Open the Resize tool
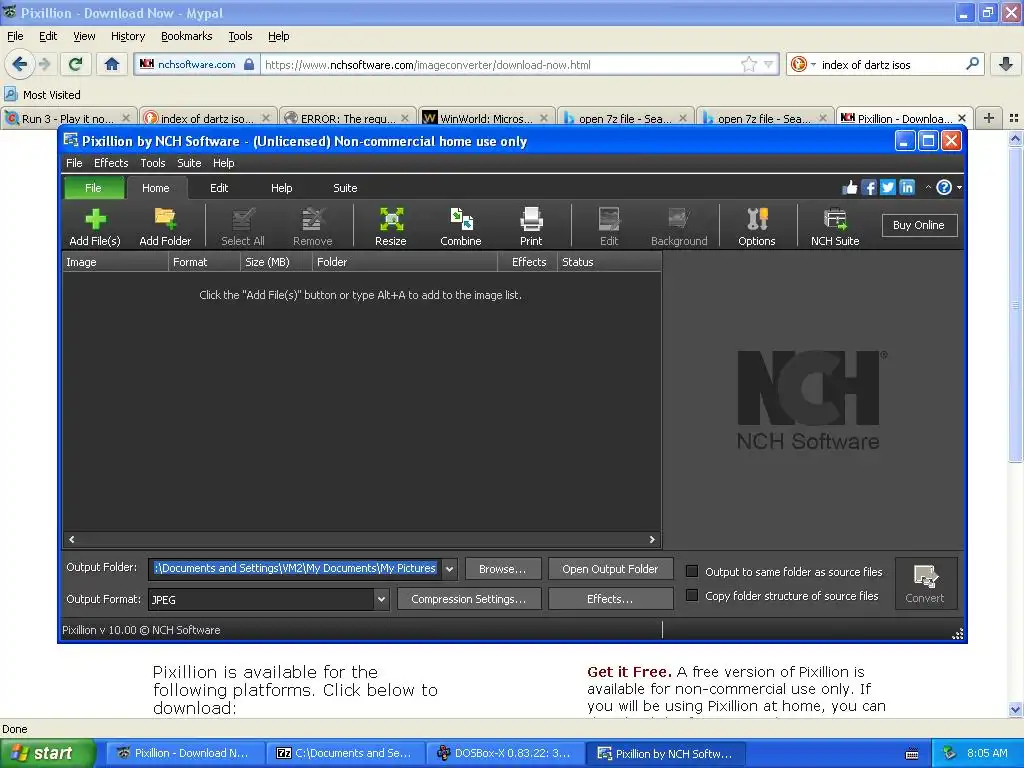 pos(391,227)
